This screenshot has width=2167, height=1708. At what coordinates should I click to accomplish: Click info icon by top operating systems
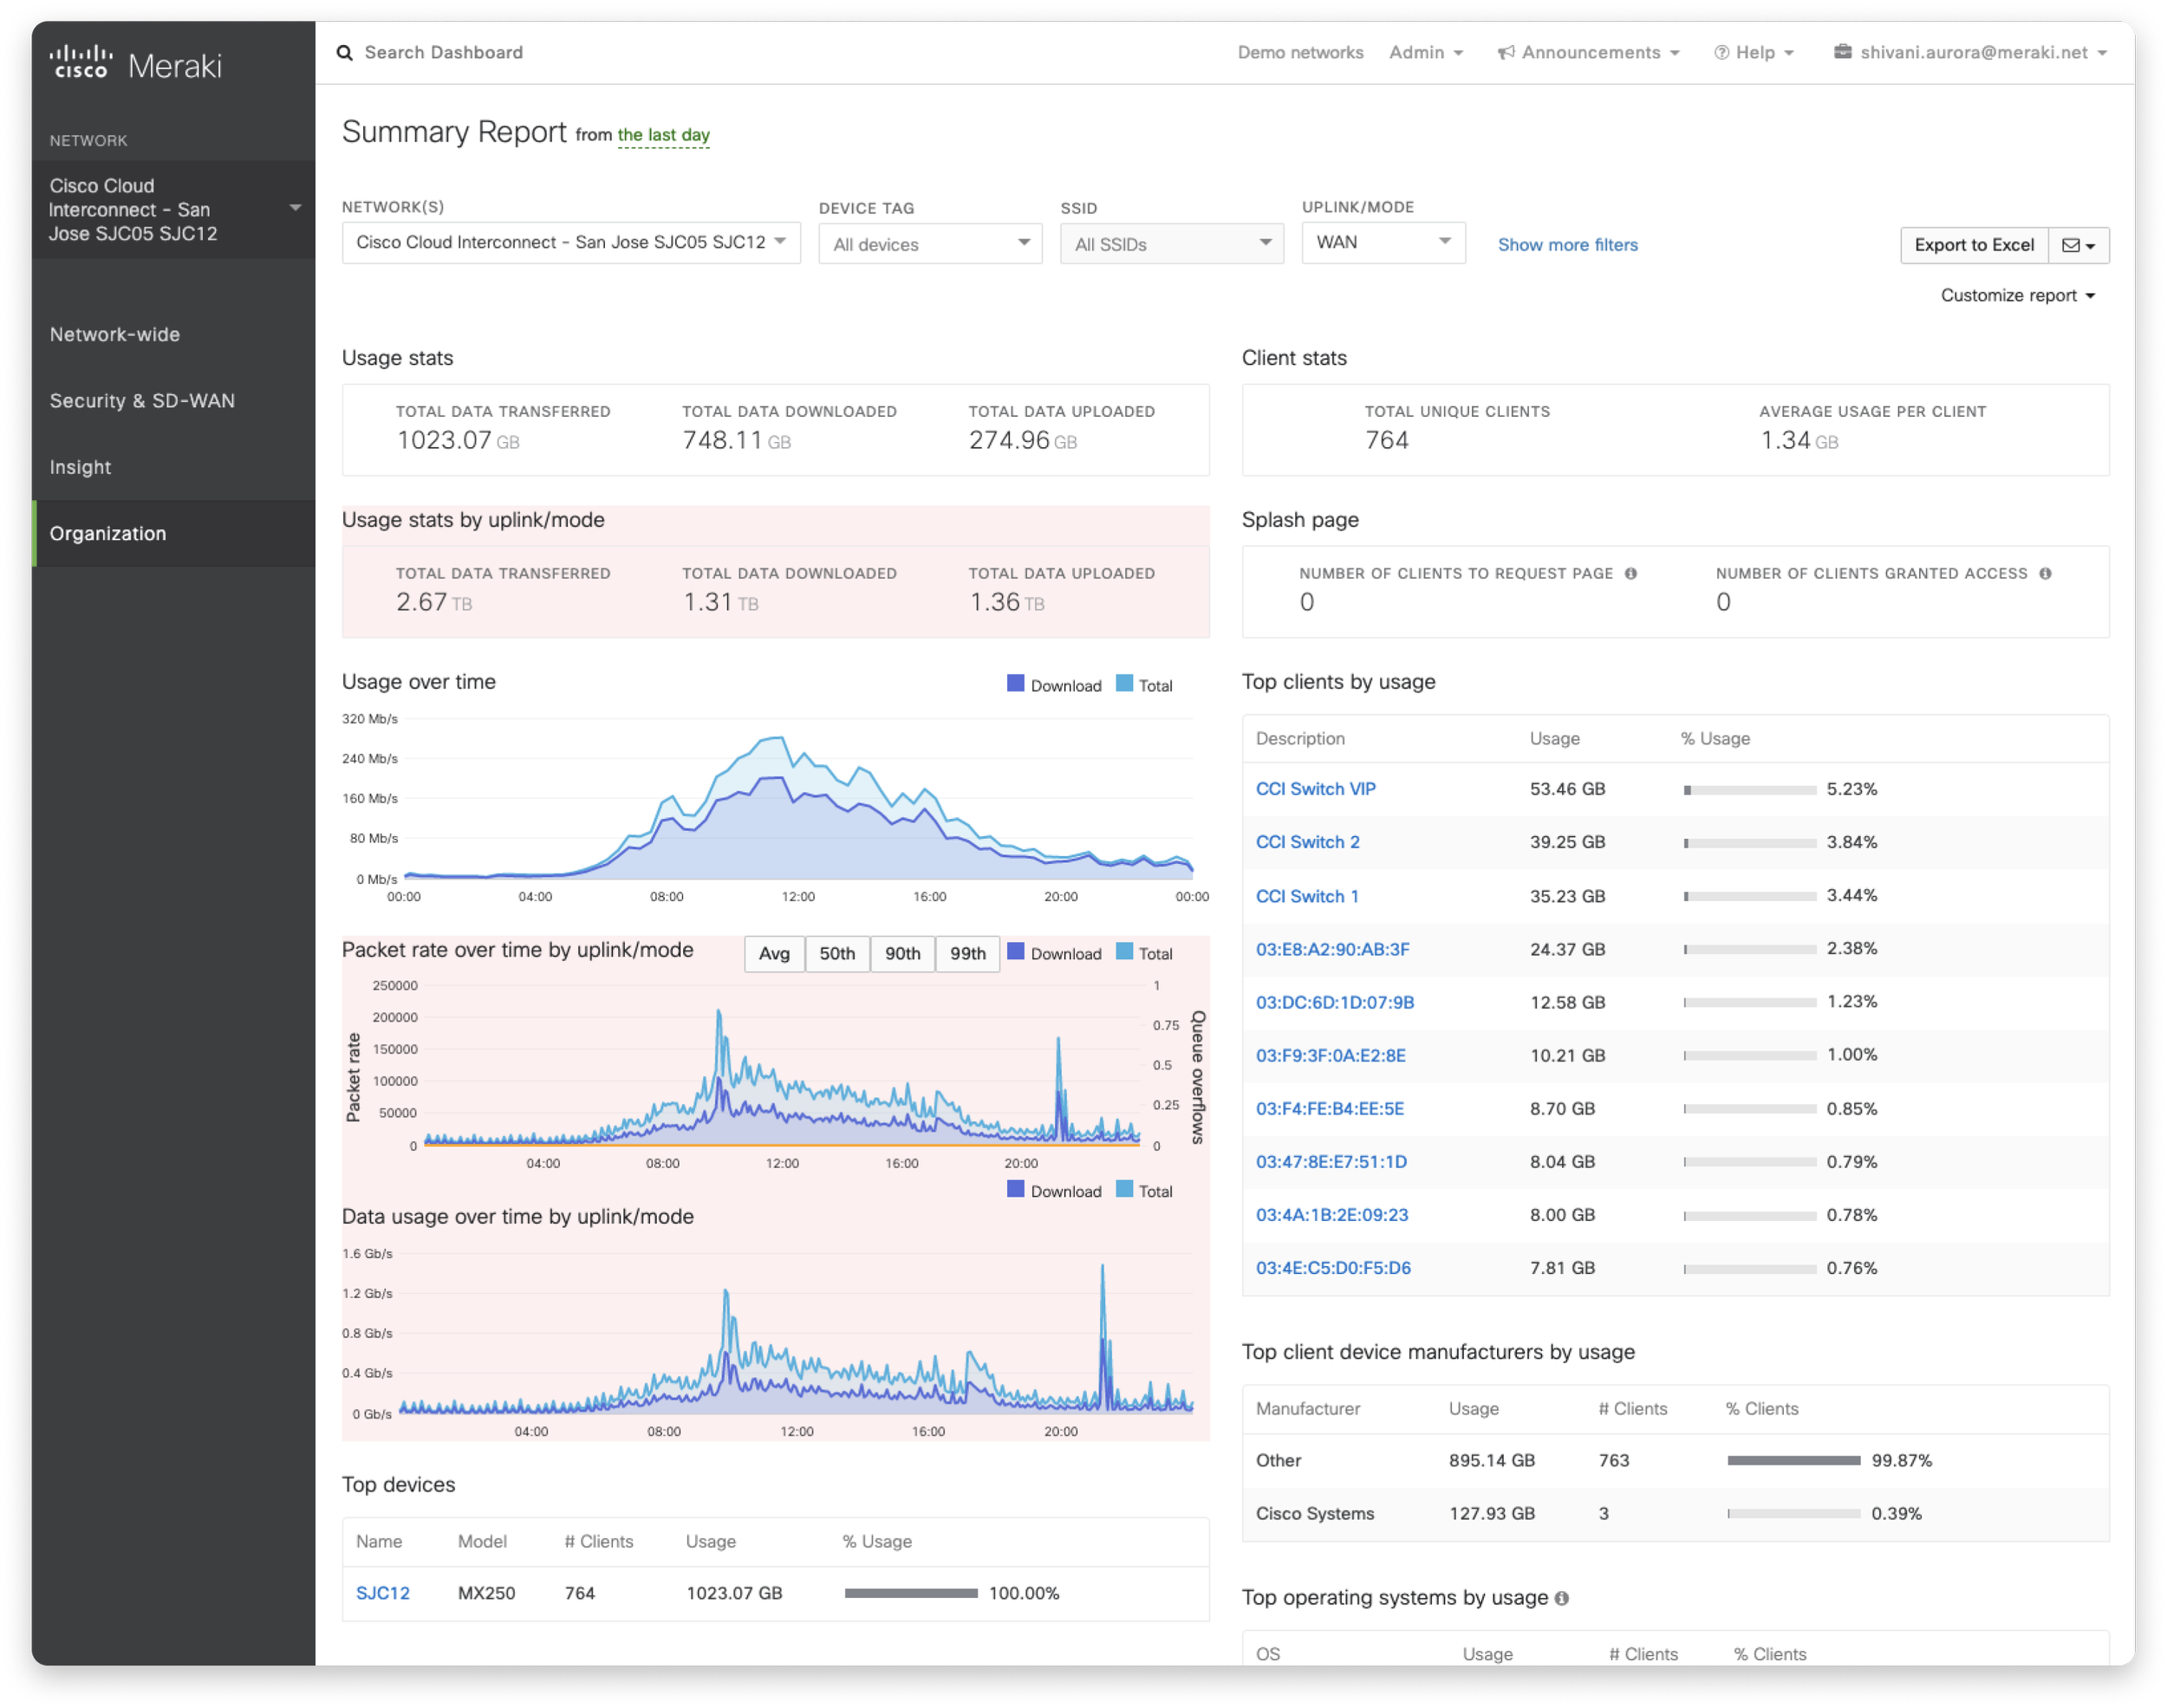click(1562, 1598)
